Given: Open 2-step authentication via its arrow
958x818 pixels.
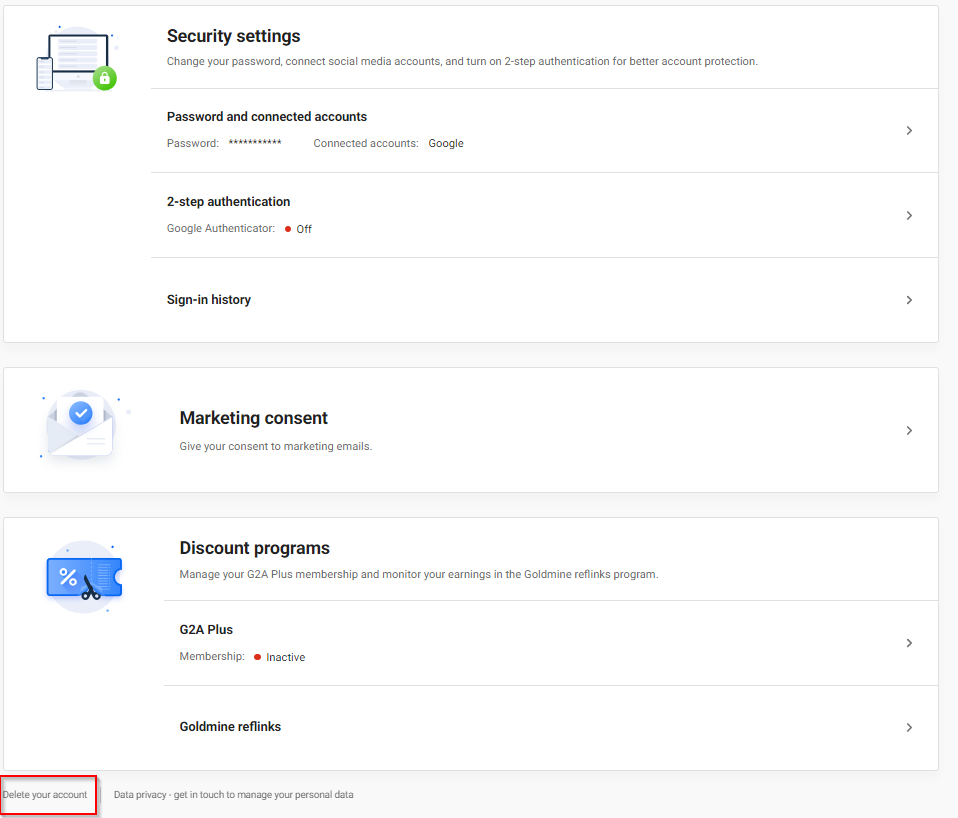Looking at the screenshot, I should click(908, 216).
